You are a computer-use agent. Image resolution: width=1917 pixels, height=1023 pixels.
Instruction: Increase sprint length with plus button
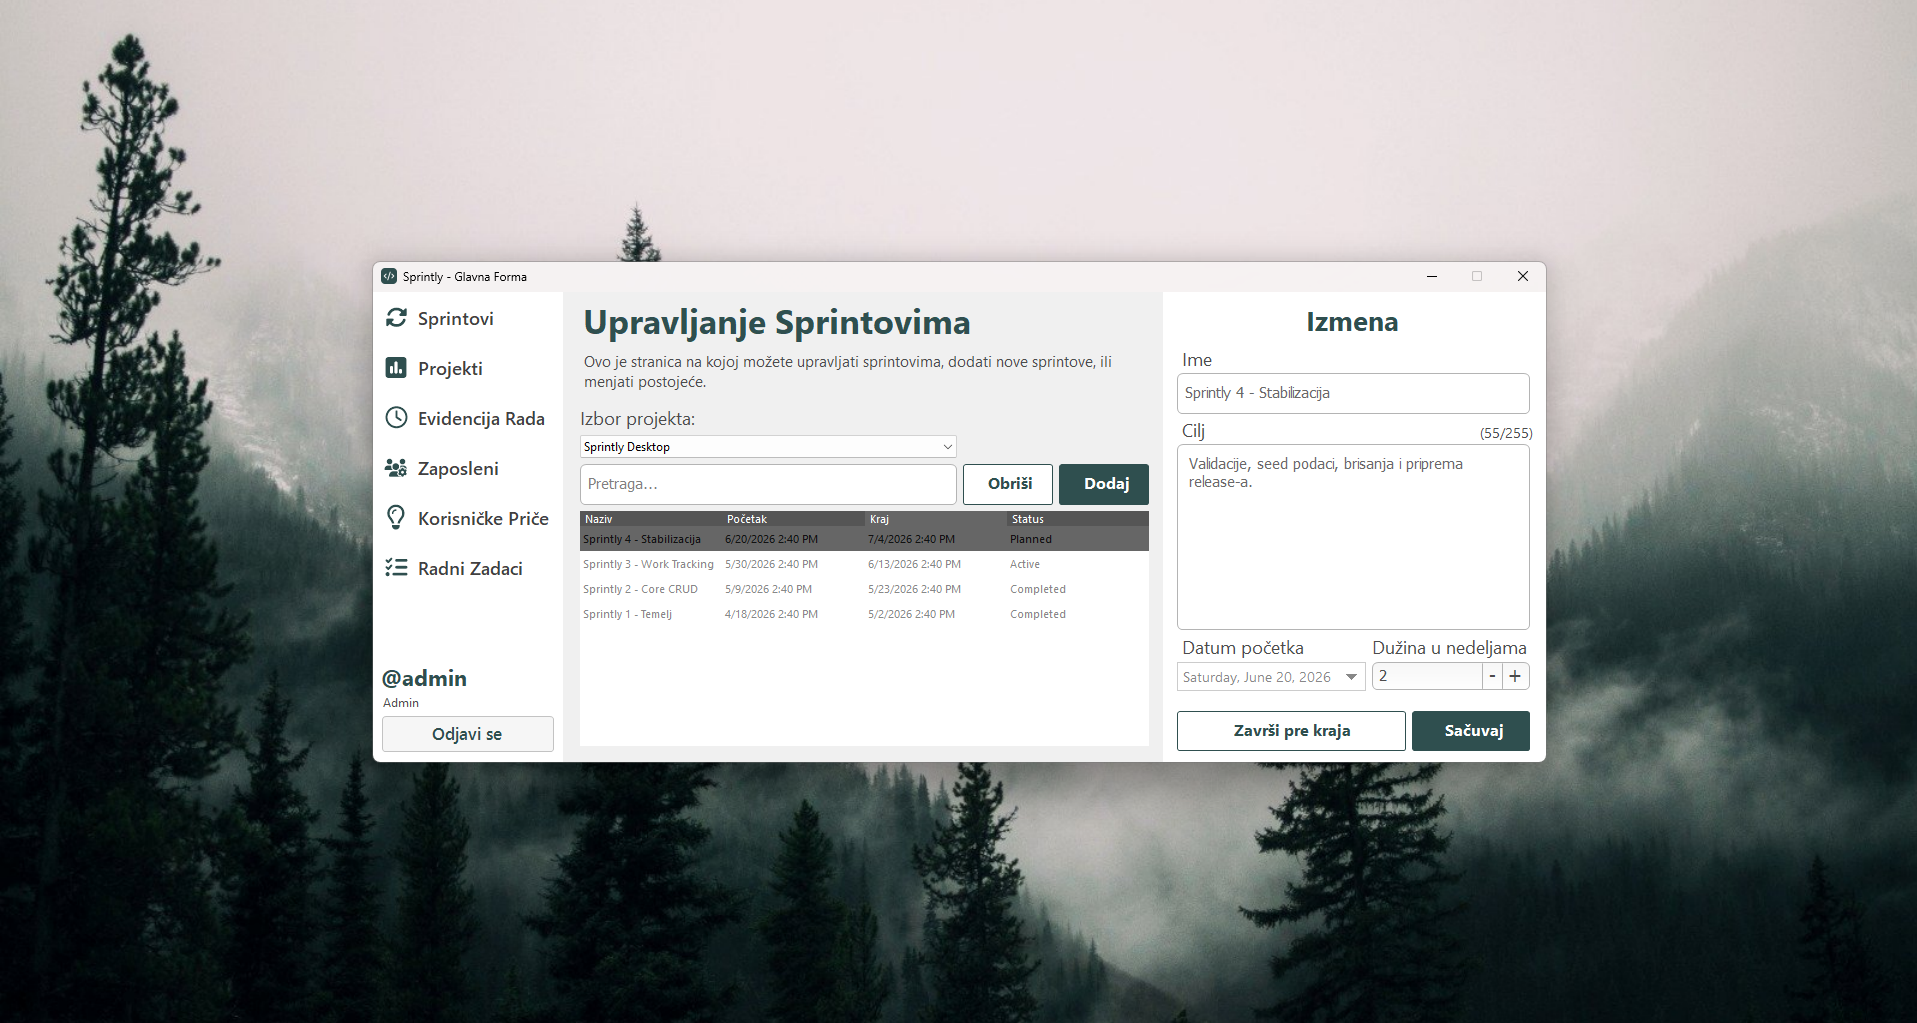point(1516,677)
